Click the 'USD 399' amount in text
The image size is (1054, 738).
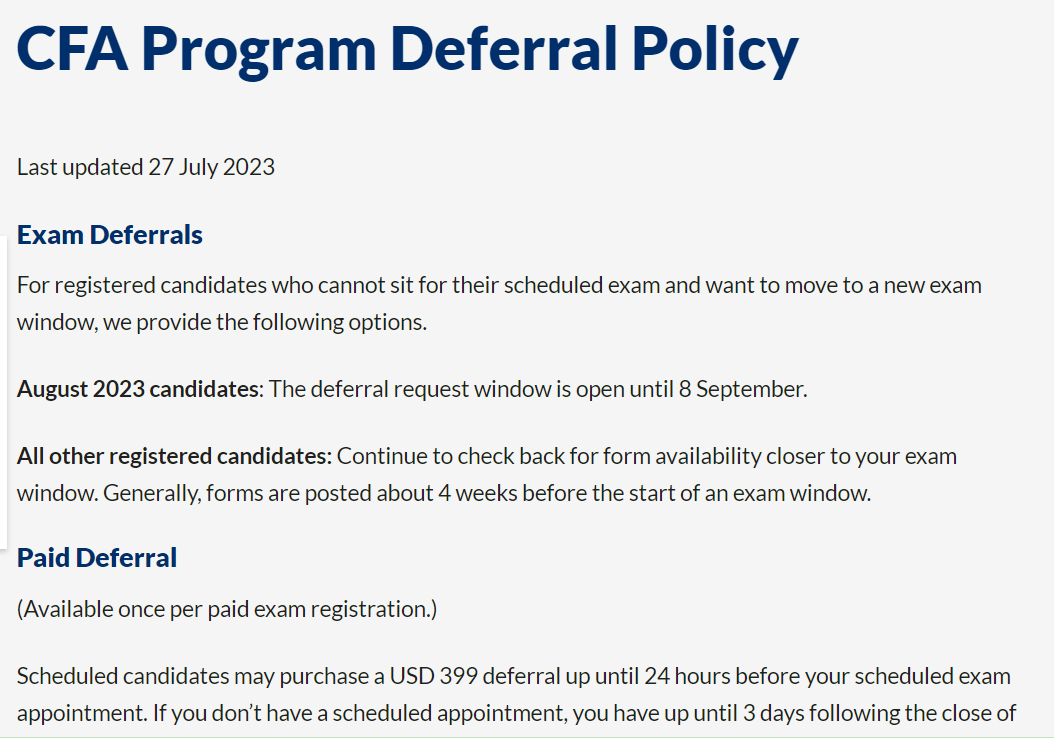(x=434, y=676)
